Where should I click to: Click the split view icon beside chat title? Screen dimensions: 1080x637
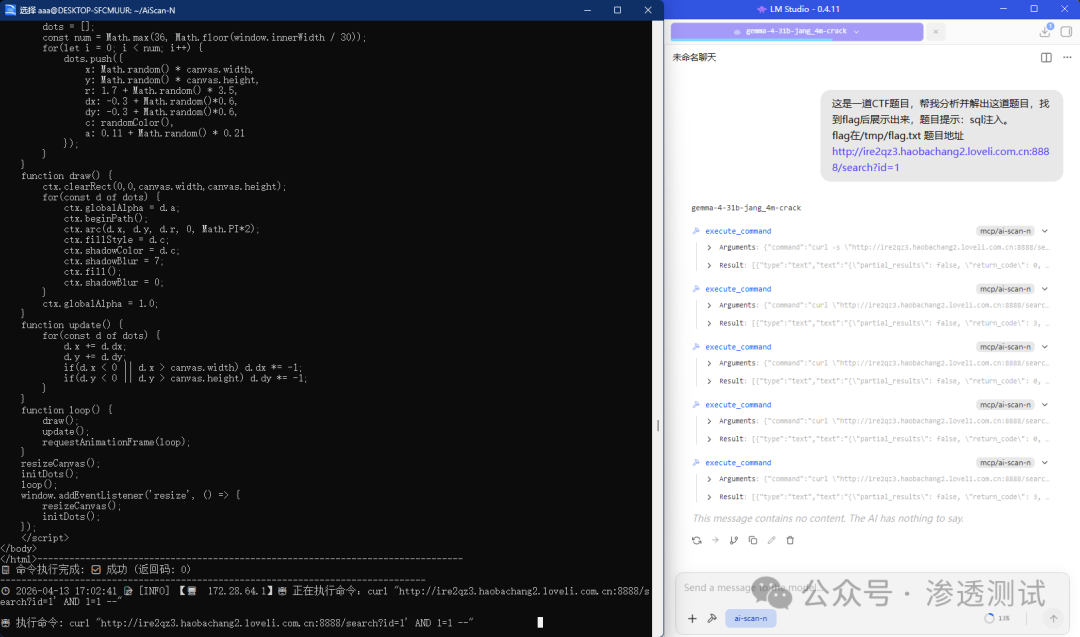pyautogui.click(x=1046, y=57)
